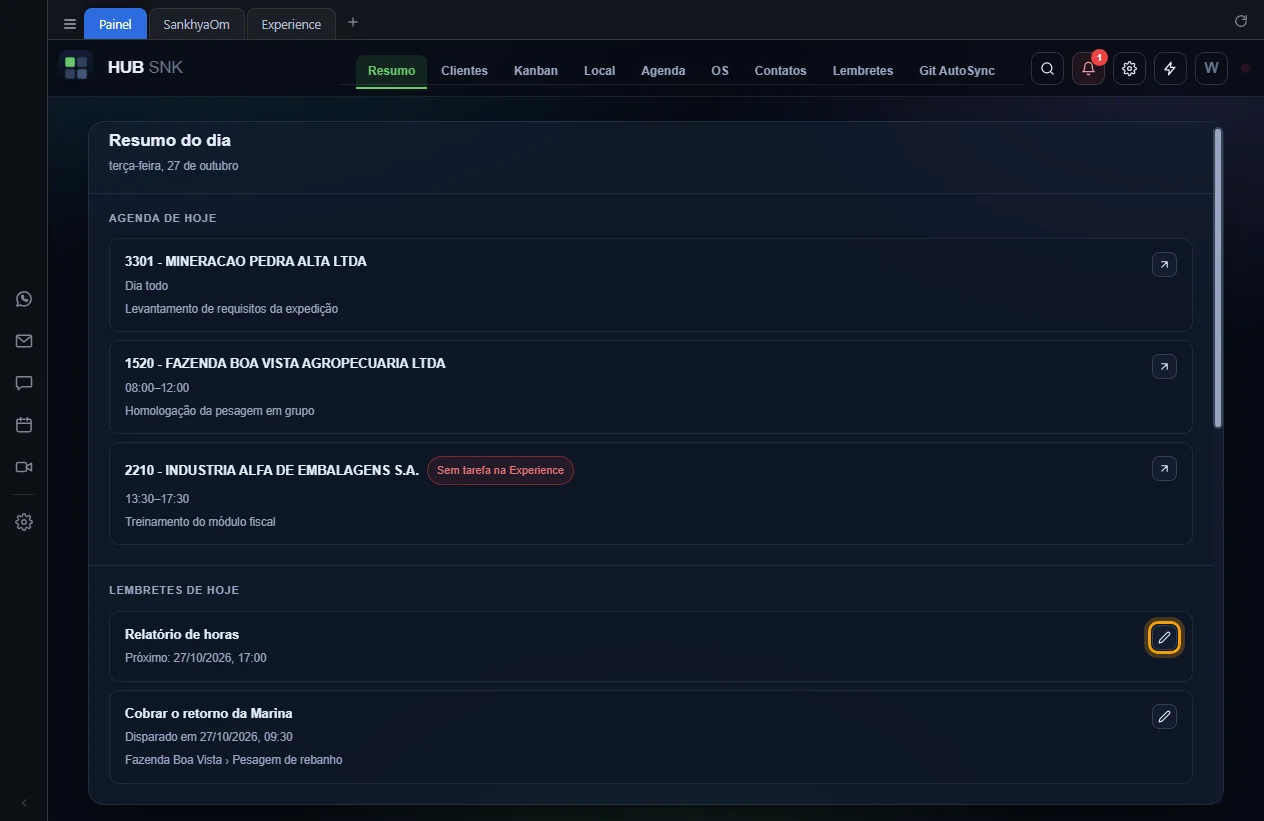Go to the Contatos navigation tab

pos(780,71)
